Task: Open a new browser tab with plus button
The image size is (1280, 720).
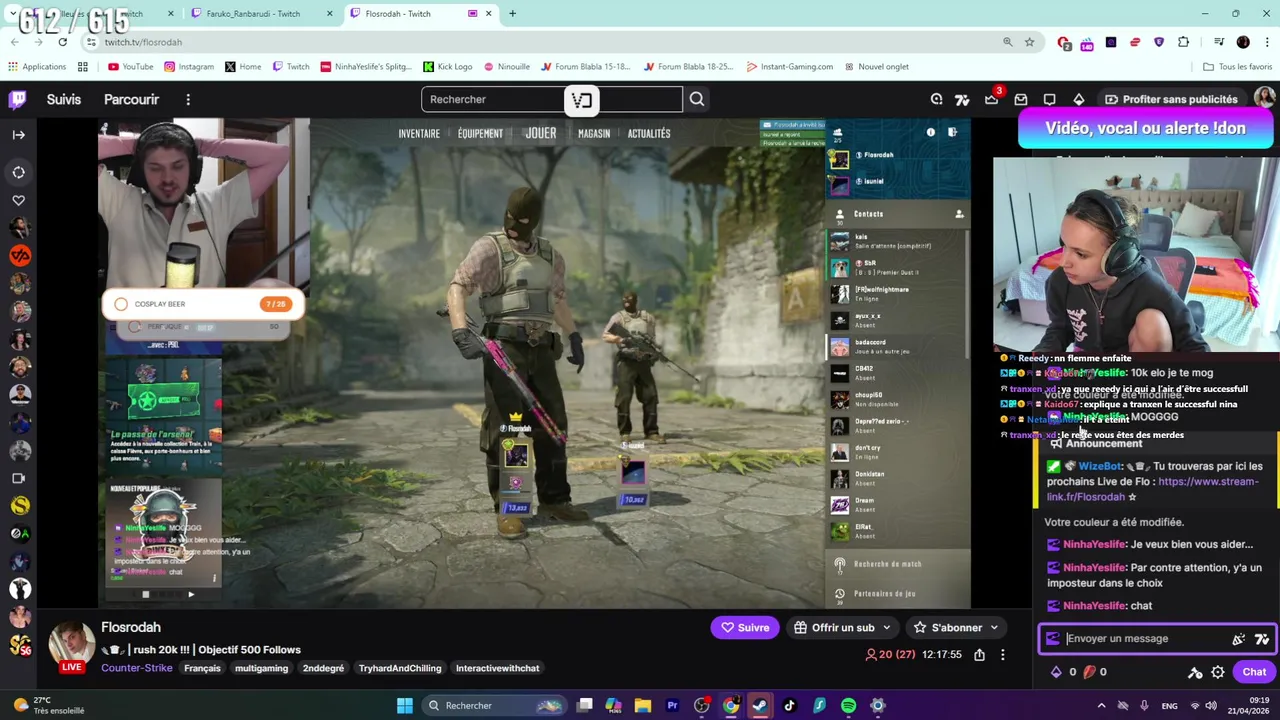Action: coord(512,13)
